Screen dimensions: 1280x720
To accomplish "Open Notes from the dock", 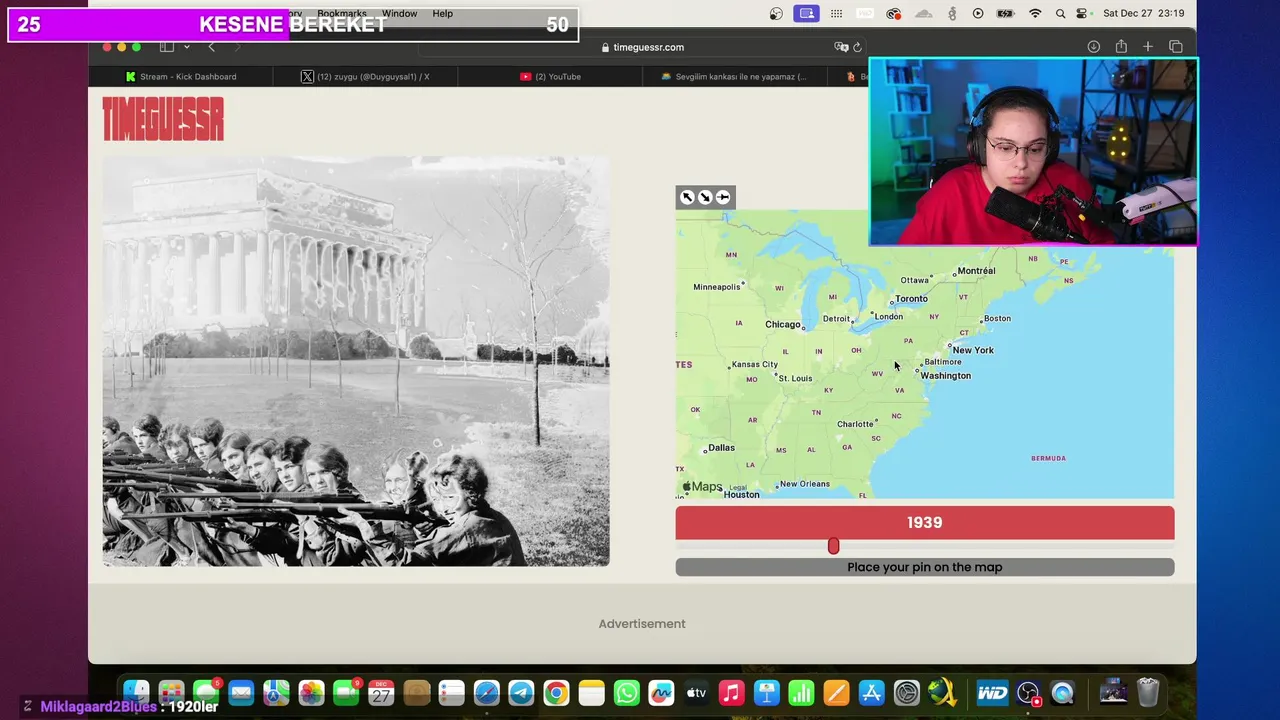I will pyautogui.click(x=591, y=692).
